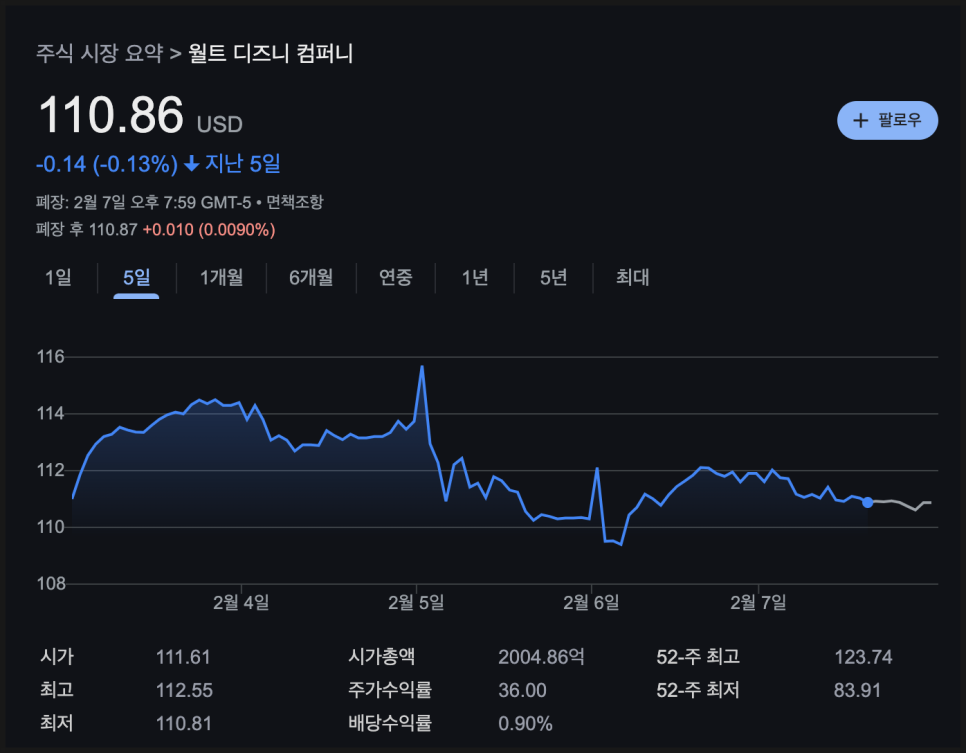
Task: Click the plus icon in 팔로우 button
Action: pos(861,120)
